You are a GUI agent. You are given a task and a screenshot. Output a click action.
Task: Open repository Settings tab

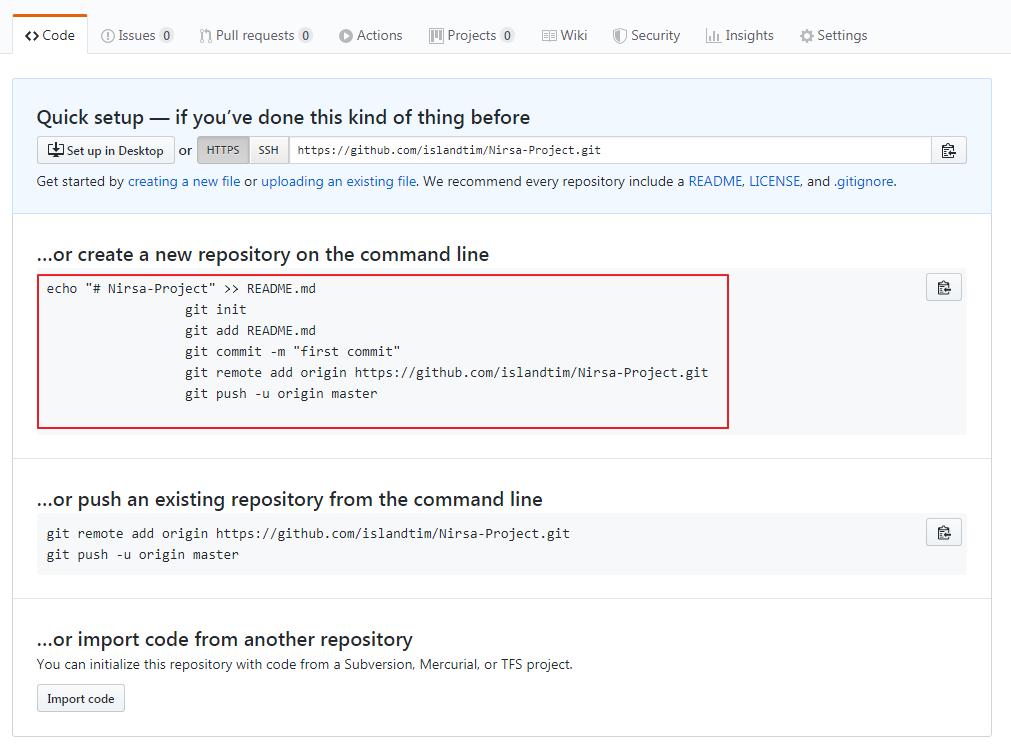[x=833, y=35]
